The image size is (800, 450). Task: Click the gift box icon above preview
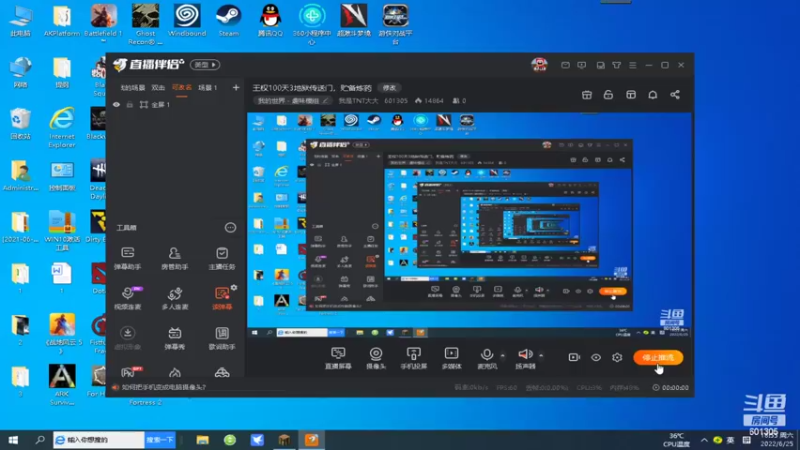[x=587, y=95]
